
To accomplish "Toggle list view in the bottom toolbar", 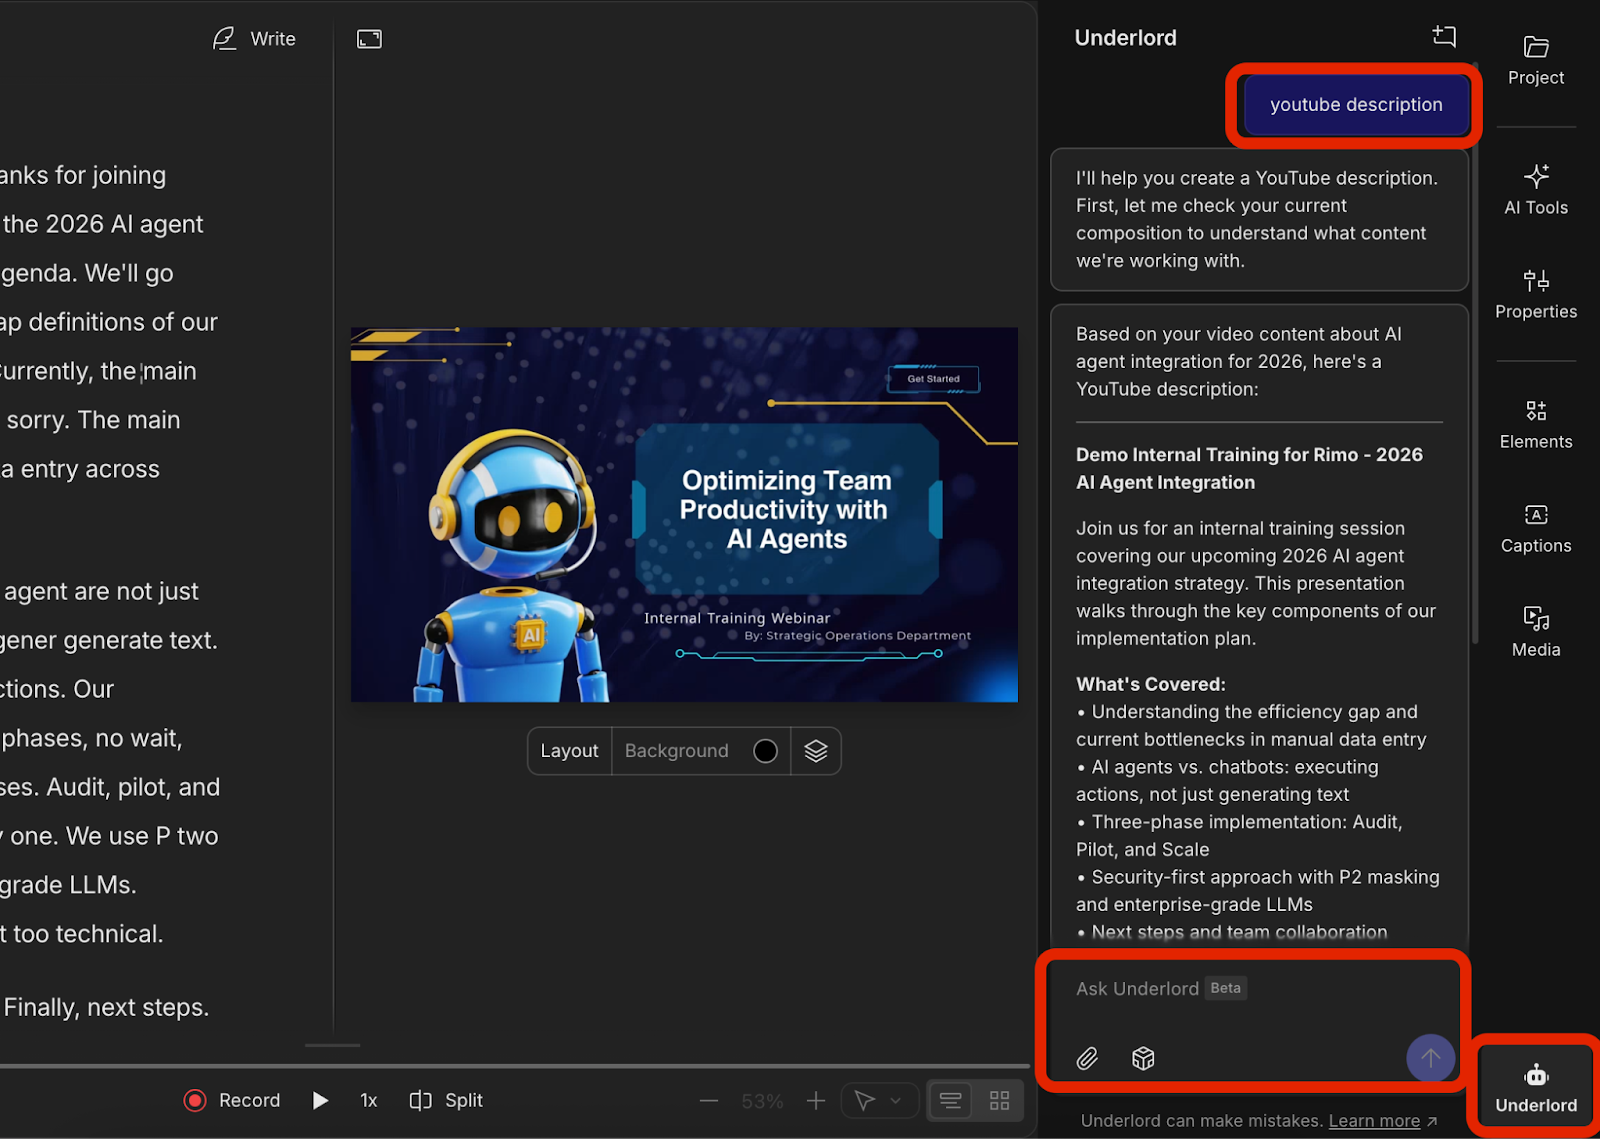I will 950,1100.
